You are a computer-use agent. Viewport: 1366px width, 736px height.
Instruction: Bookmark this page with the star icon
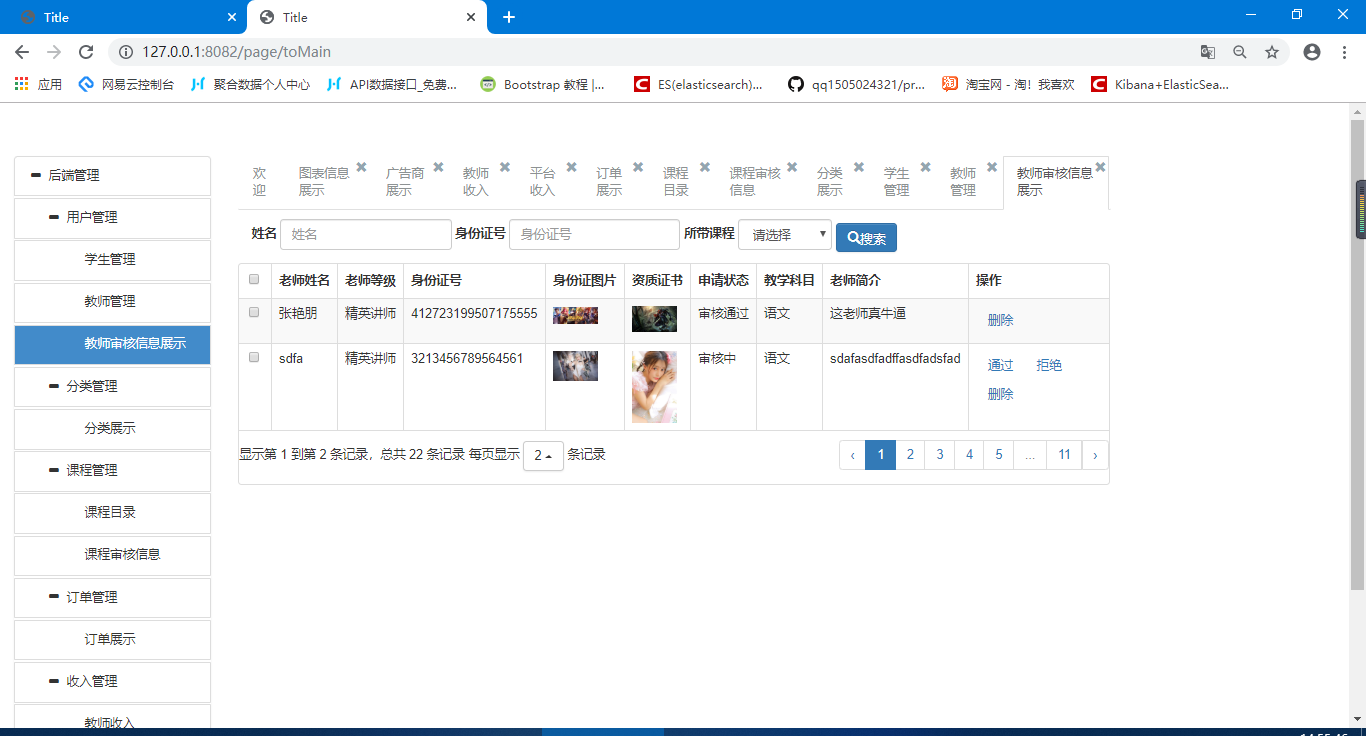click(1272, 52)
